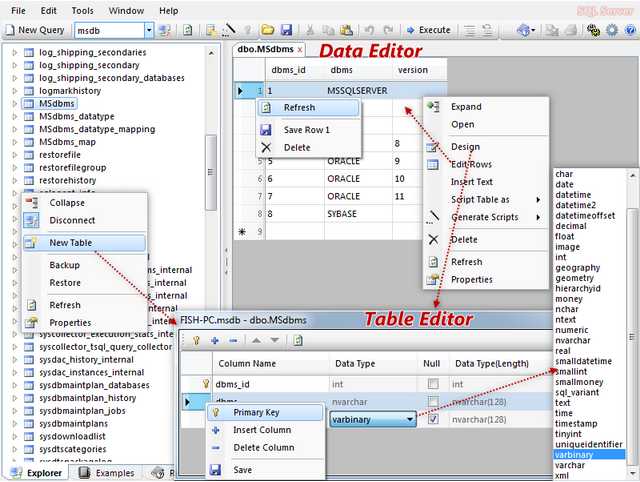Click the refresh document icon in main toolbar
640x482 pixels.
coord(187,30)
